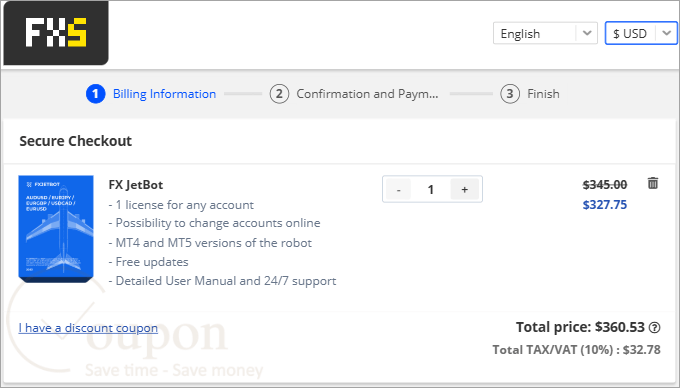The width and height of the screenshot is (680, 388).
Task: Click 'Detailed User Manual and 24/7 support'
Action: tap(222, 281)
